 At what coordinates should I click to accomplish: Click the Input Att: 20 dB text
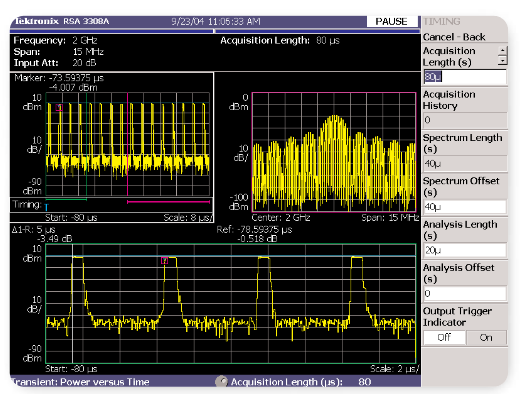(55, 63)
